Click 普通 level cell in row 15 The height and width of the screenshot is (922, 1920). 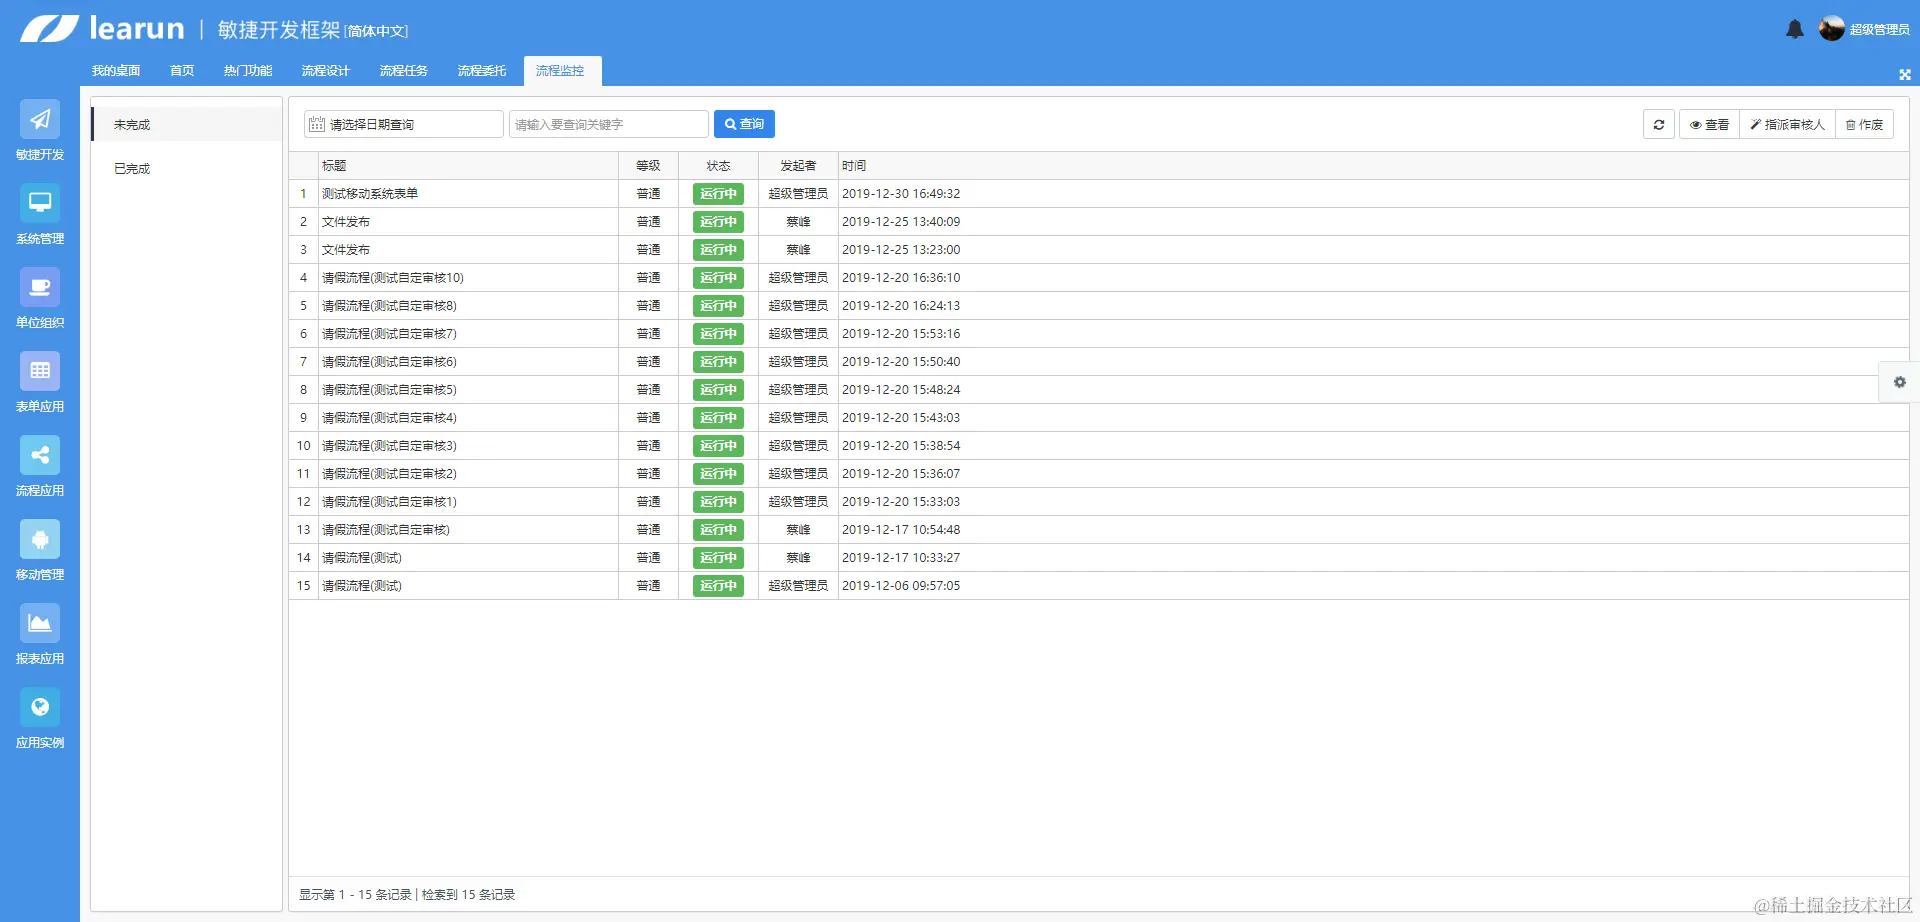click(x=648, y=586)
